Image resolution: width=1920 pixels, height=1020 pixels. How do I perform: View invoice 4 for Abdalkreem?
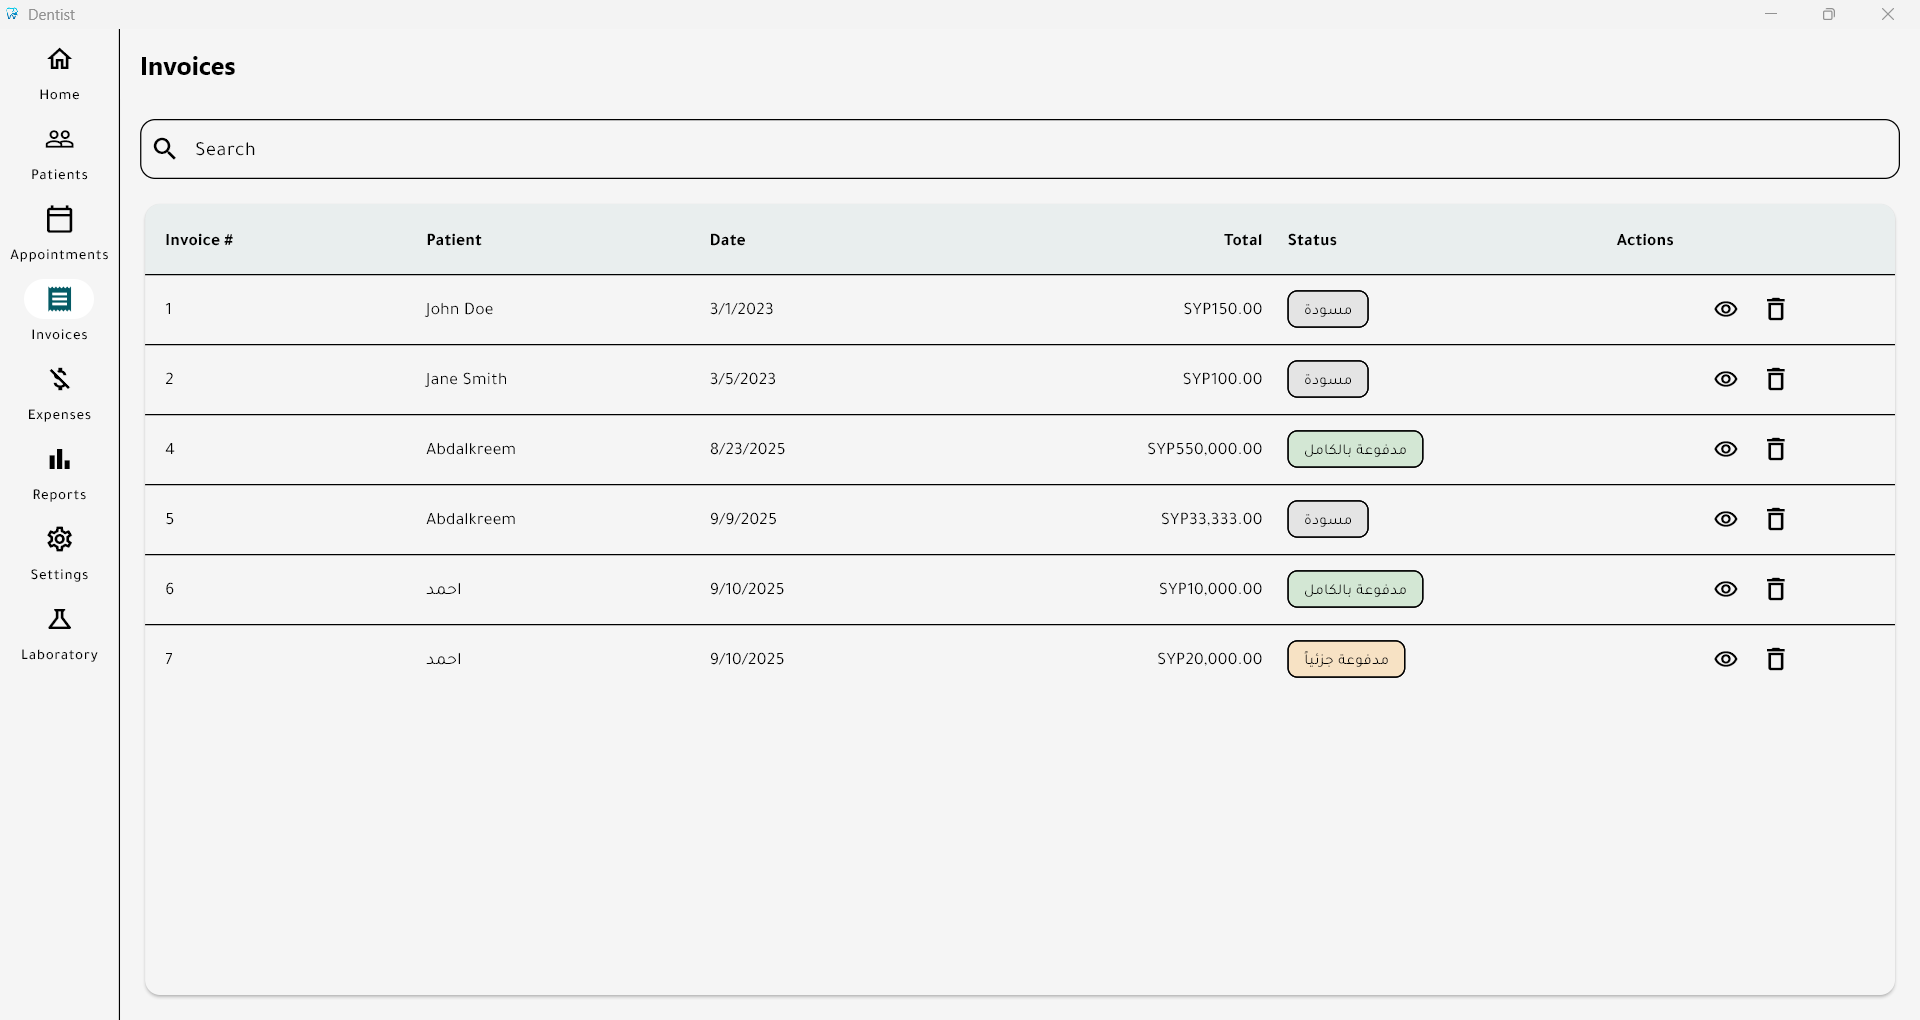coord(1725,449)
